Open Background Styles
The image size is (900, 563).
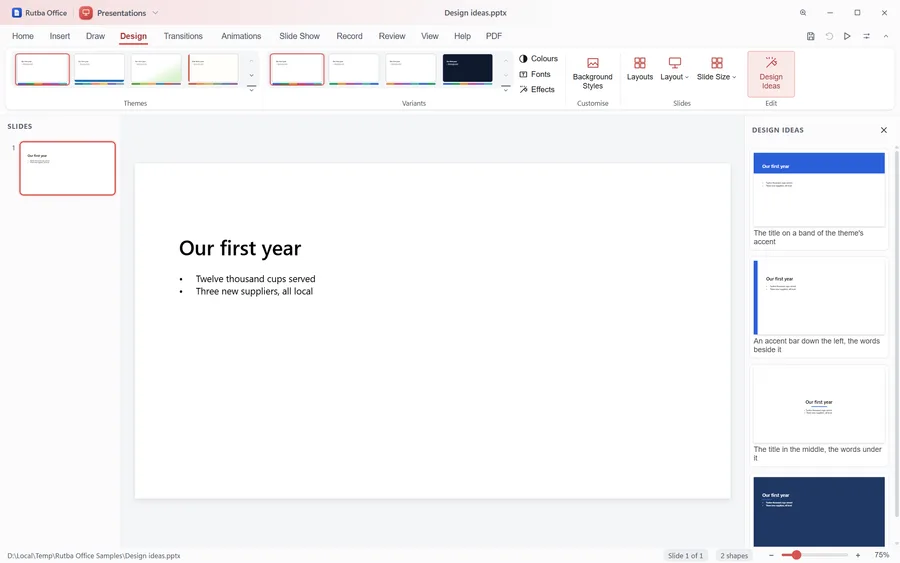pyautogui.click(x=592, y=73)
